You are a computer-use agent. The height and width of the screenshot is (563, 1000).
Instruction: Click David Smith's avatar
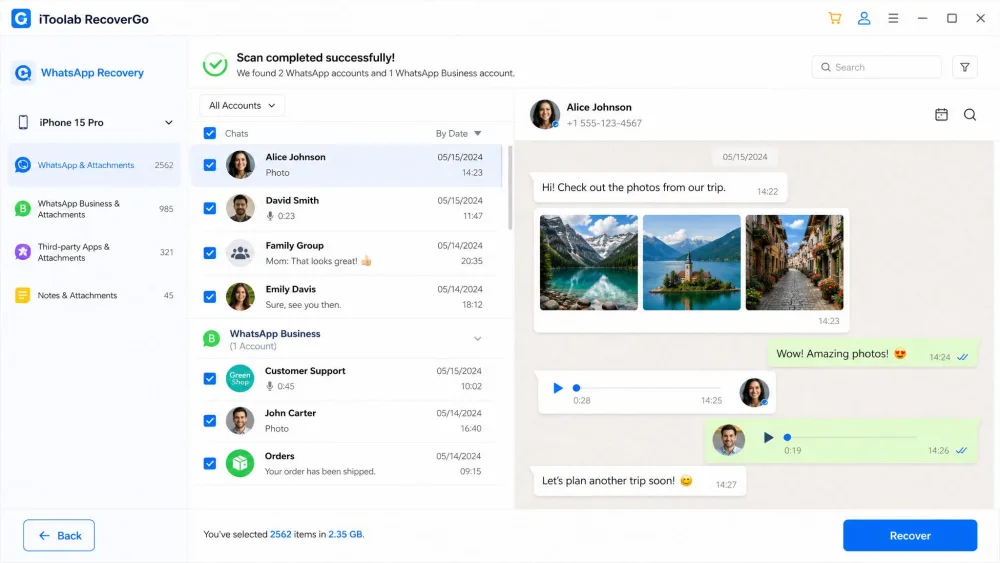coord(240,208)
